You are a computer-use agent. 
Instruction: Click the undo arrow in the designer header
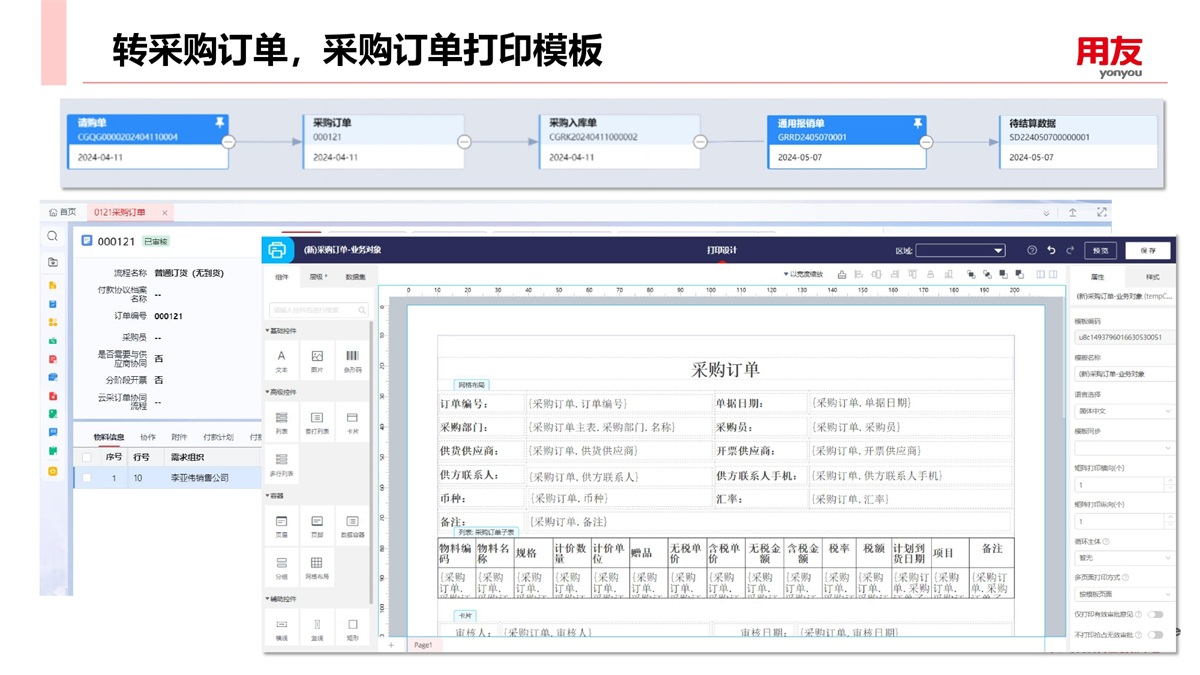pyautogui.click(x=1051, y=250)
